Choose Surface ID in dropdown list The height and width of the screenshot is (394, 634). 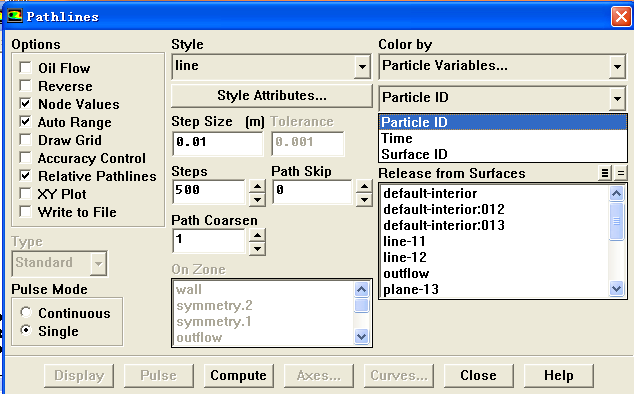coord(503,154)
